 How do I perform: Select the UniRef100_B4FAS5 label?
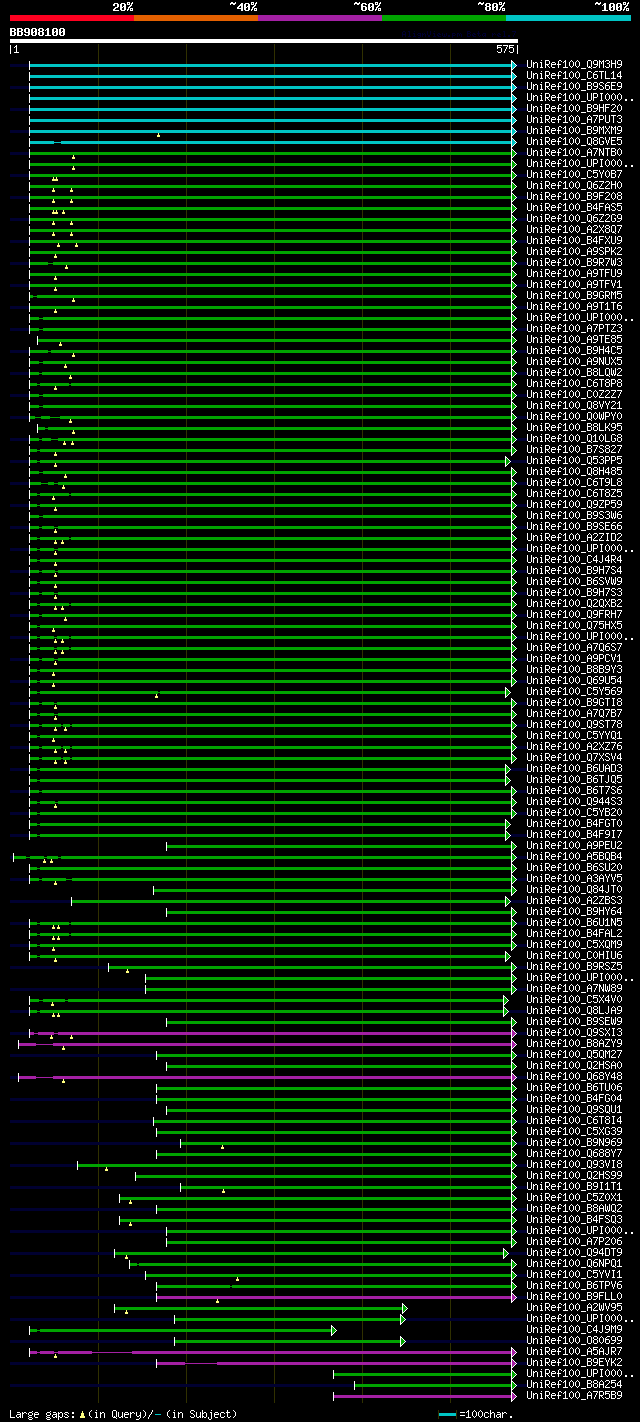point(575,208)
